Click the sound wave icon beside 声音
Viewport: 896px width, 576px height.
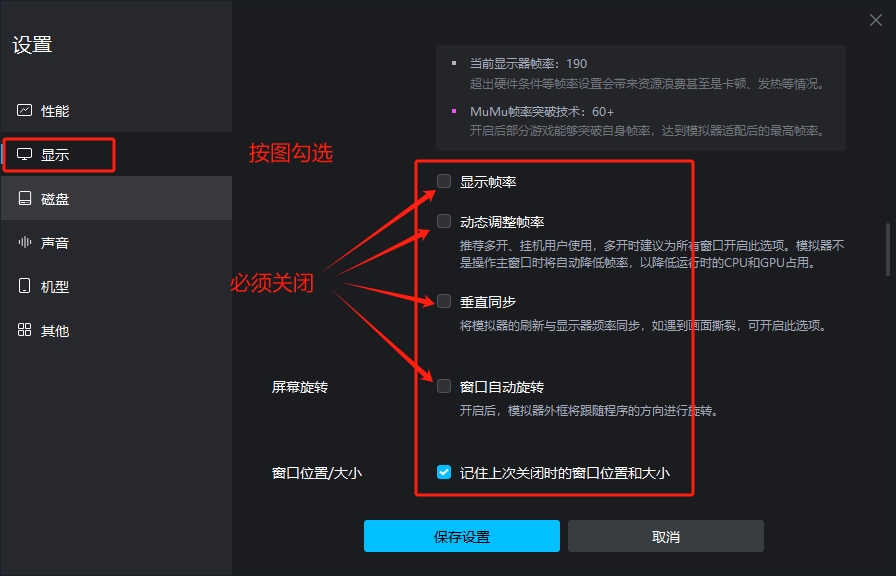(25, 243)
